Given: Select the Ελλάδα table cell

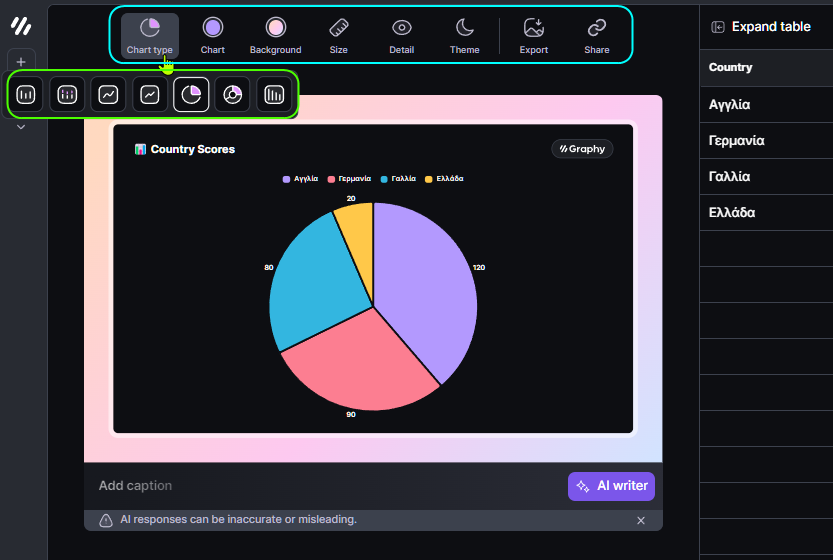Looking at the screenshot, I should [x=766, y=213].
